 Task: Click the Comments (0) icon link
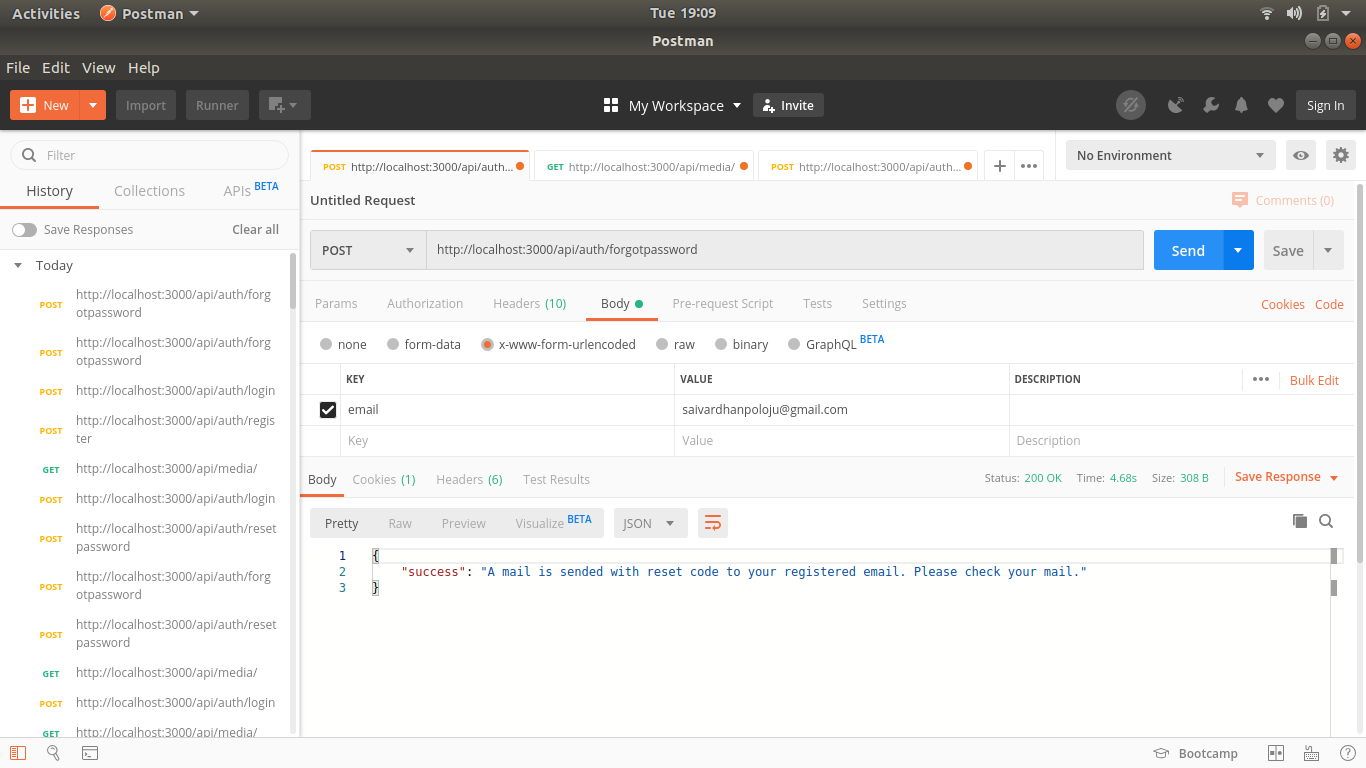1283,200
